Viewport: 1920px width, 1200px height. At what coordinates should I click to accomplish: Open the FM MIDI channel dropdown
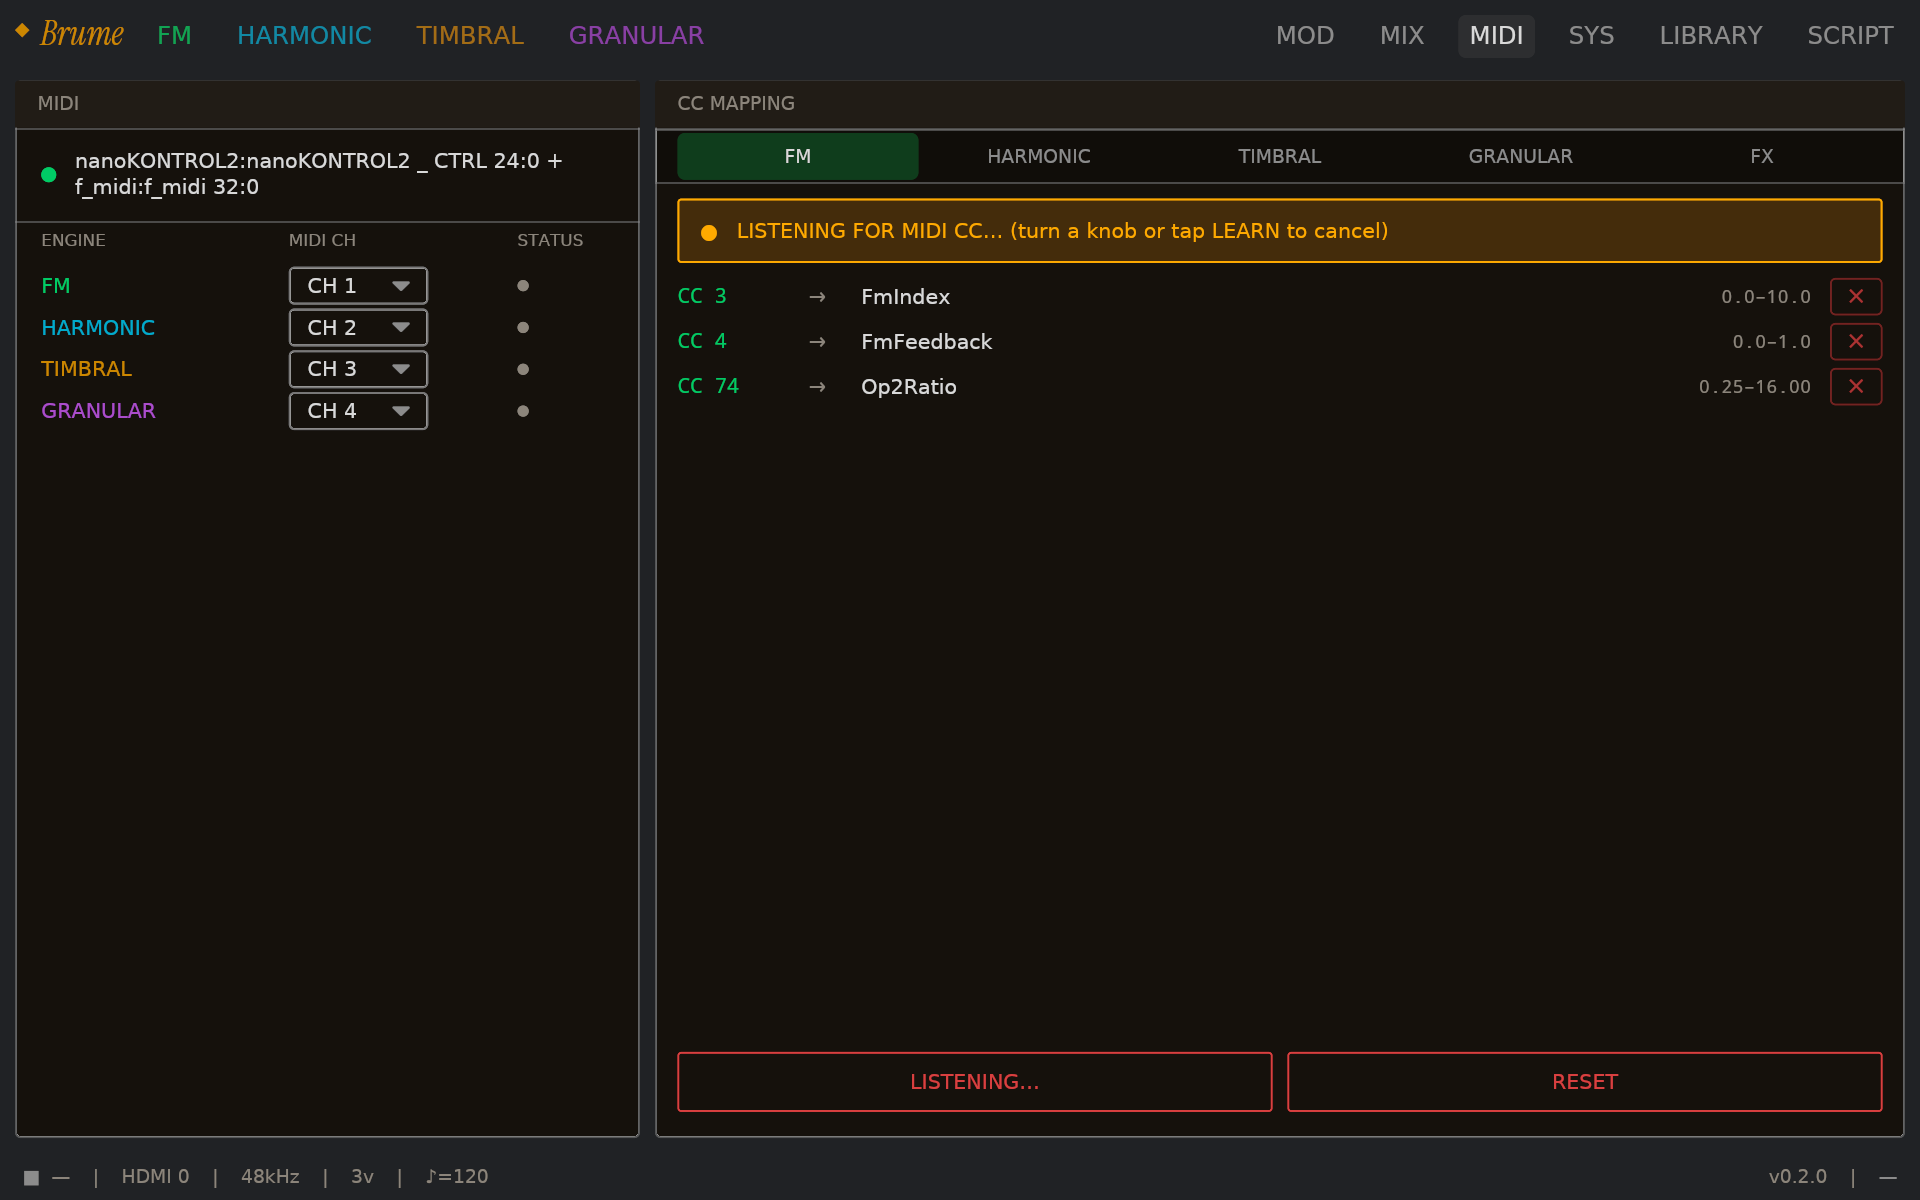coord(358,286)
